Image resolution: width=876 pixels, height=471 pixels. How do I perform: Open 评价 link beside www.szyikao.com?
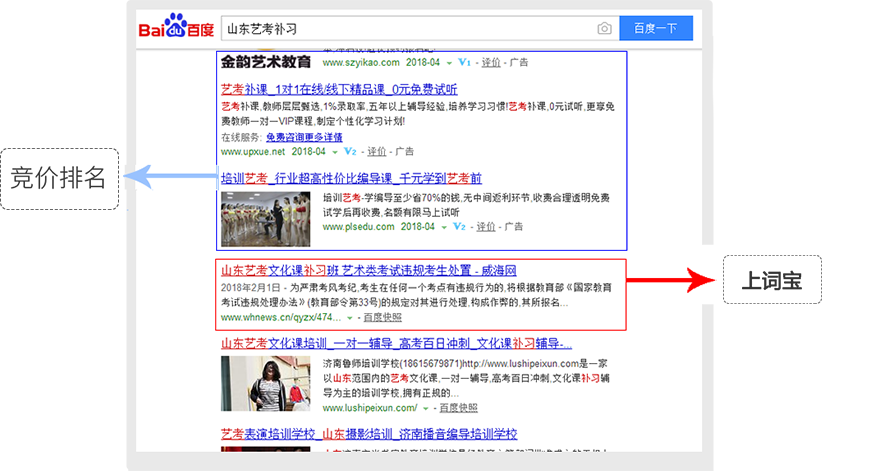[491, 62]
